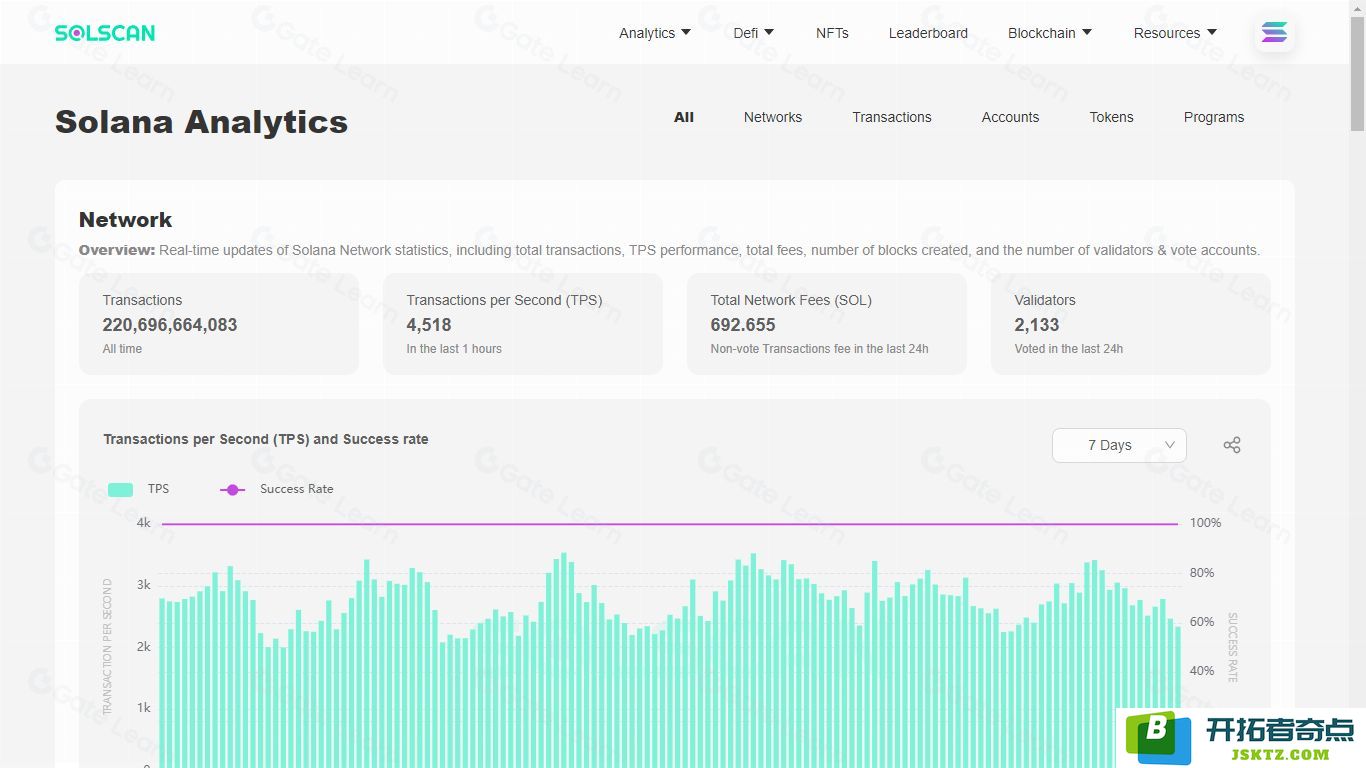Click the chart share icon

(x=1232, y=445)
